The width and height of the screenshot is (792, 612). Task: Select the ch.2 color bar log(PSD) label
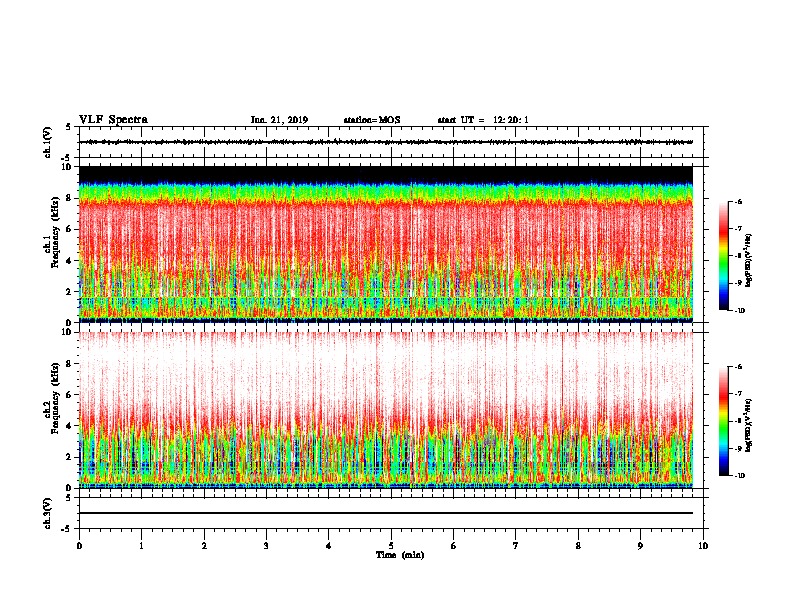[749, 425]
